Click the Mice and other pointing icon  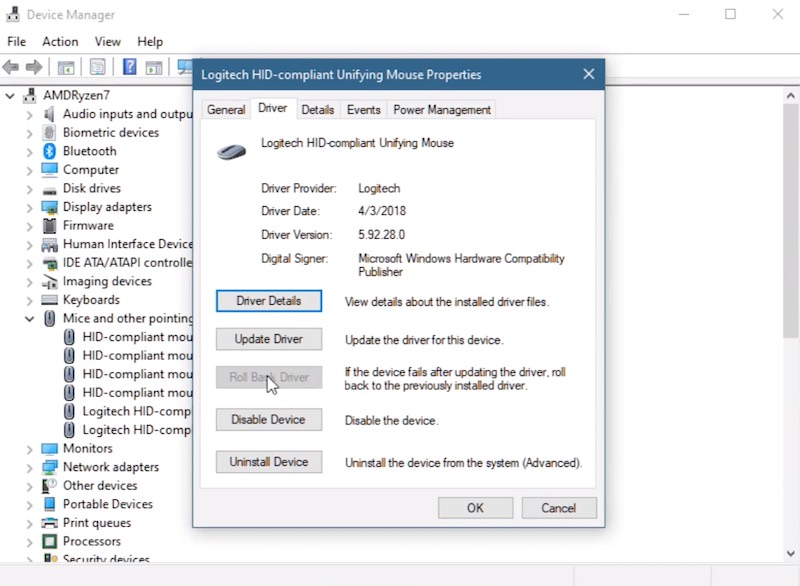click(x=49, y=318)
